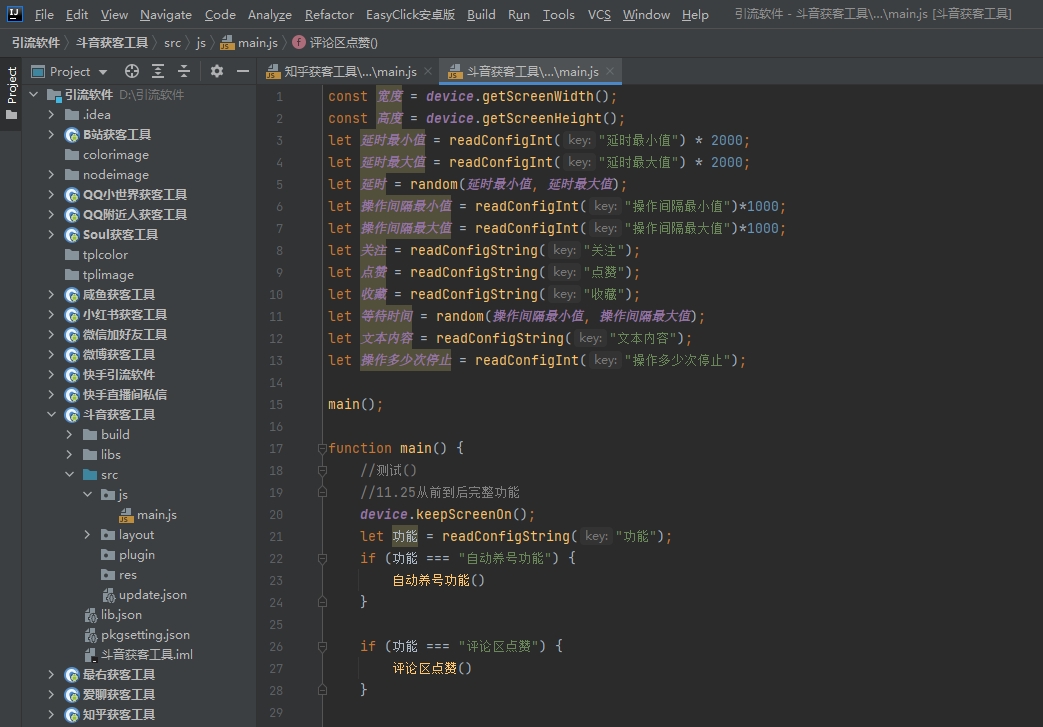Screen dimensions: 1043x727
Task: Click the Collapse All icon in Project panel
Action: coord(184,71)
